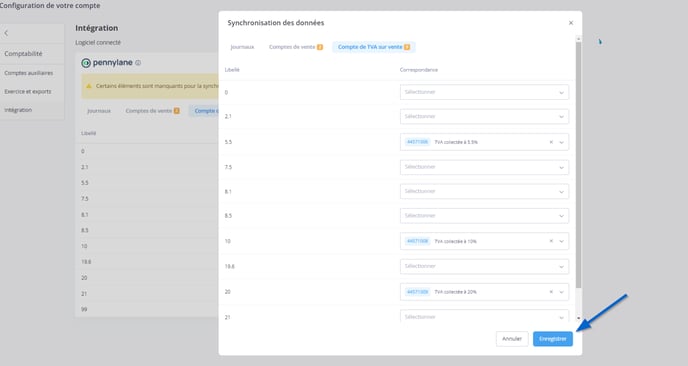Open correspondance dropdown for rate 8.1

pyautogui.click(x=484, y=191)
